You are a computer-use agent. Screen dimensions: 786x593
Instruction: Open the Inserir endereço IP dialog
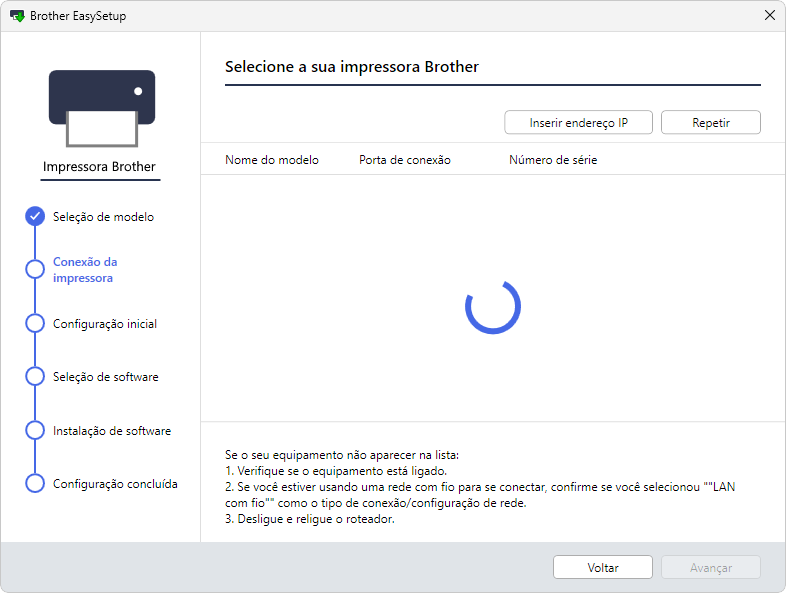[578, 122]
